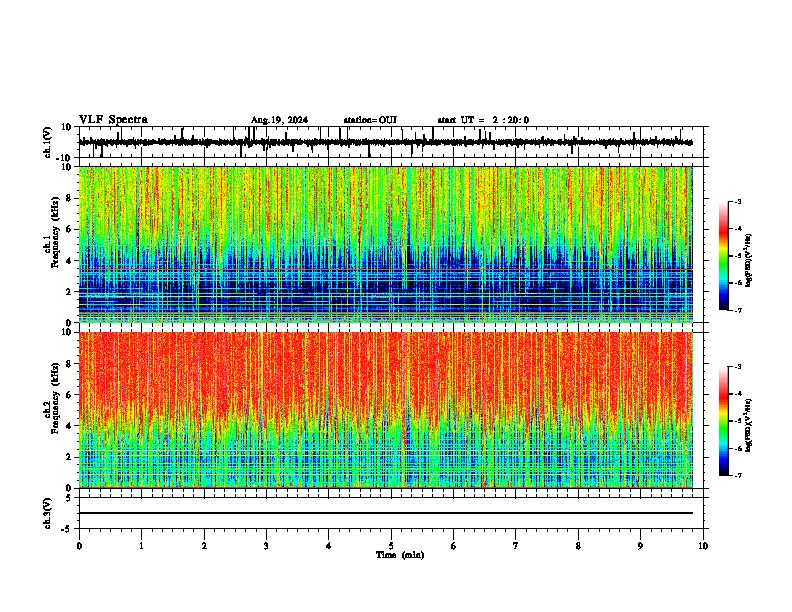
Task: Click the "Time (min)" axis label
Action: pyautogui.click(x=400, y=555)
